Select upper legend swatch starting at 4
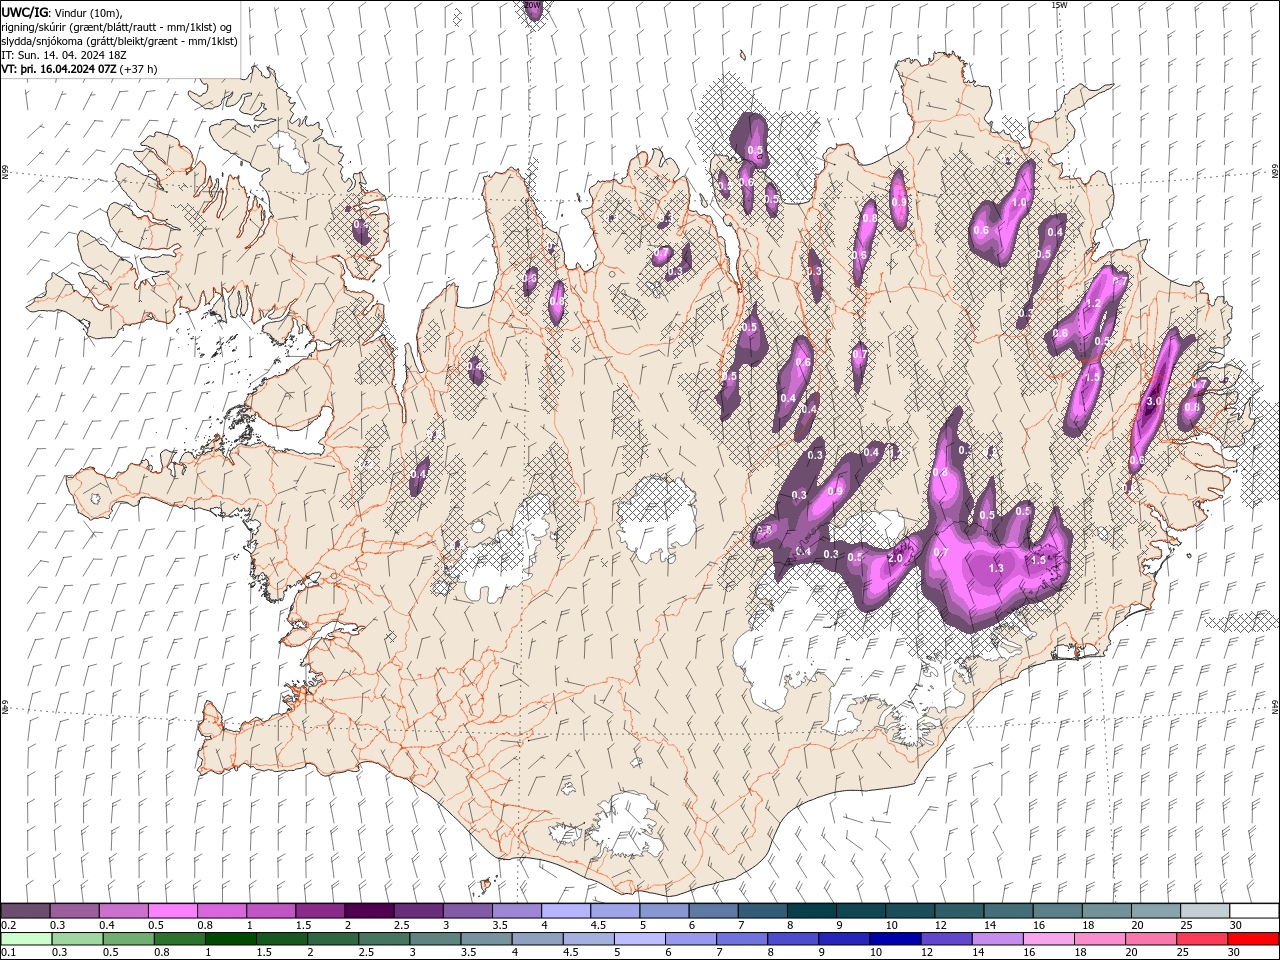Viewport: 1280px width, 960px height. point(565,910)
